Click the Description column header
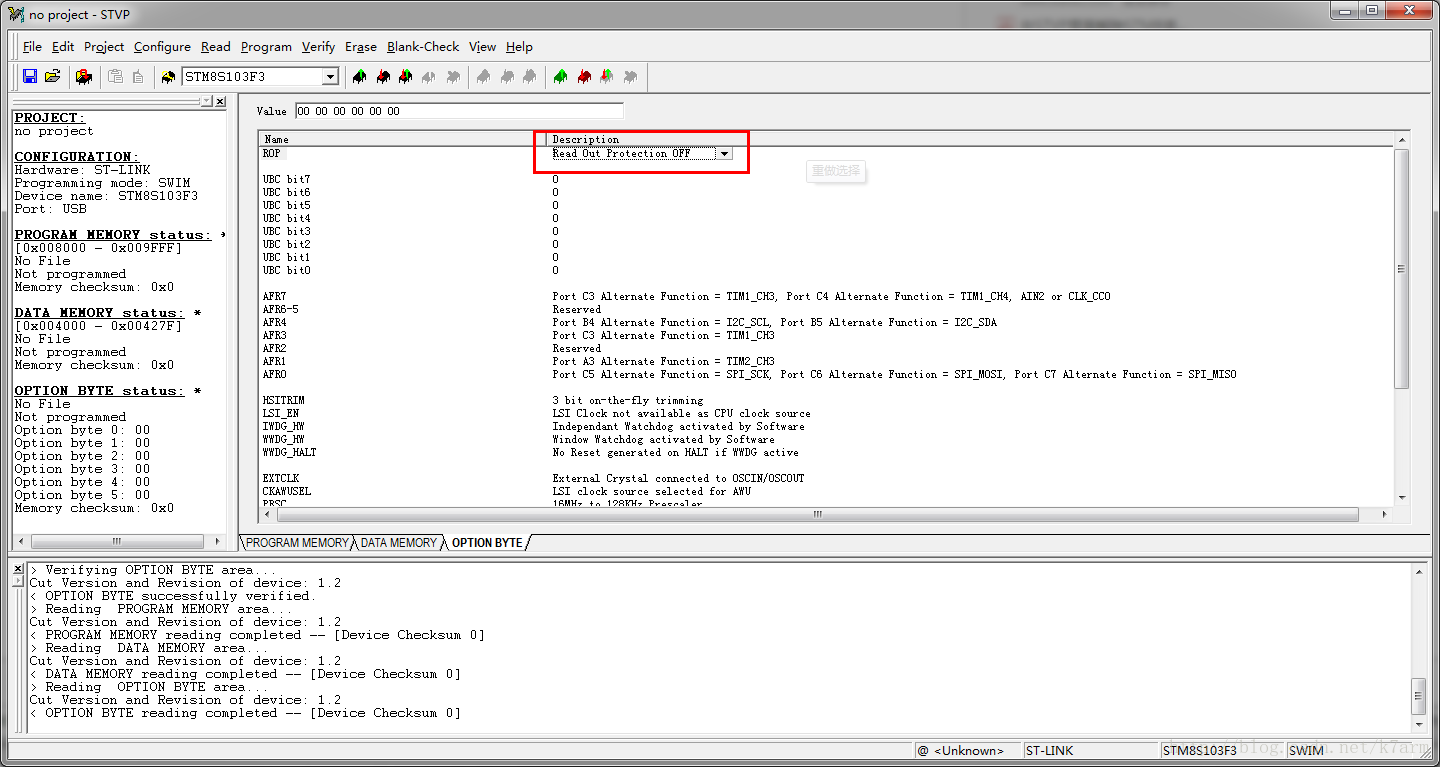Screen dimensions: 1440x767 coord(970,139)
